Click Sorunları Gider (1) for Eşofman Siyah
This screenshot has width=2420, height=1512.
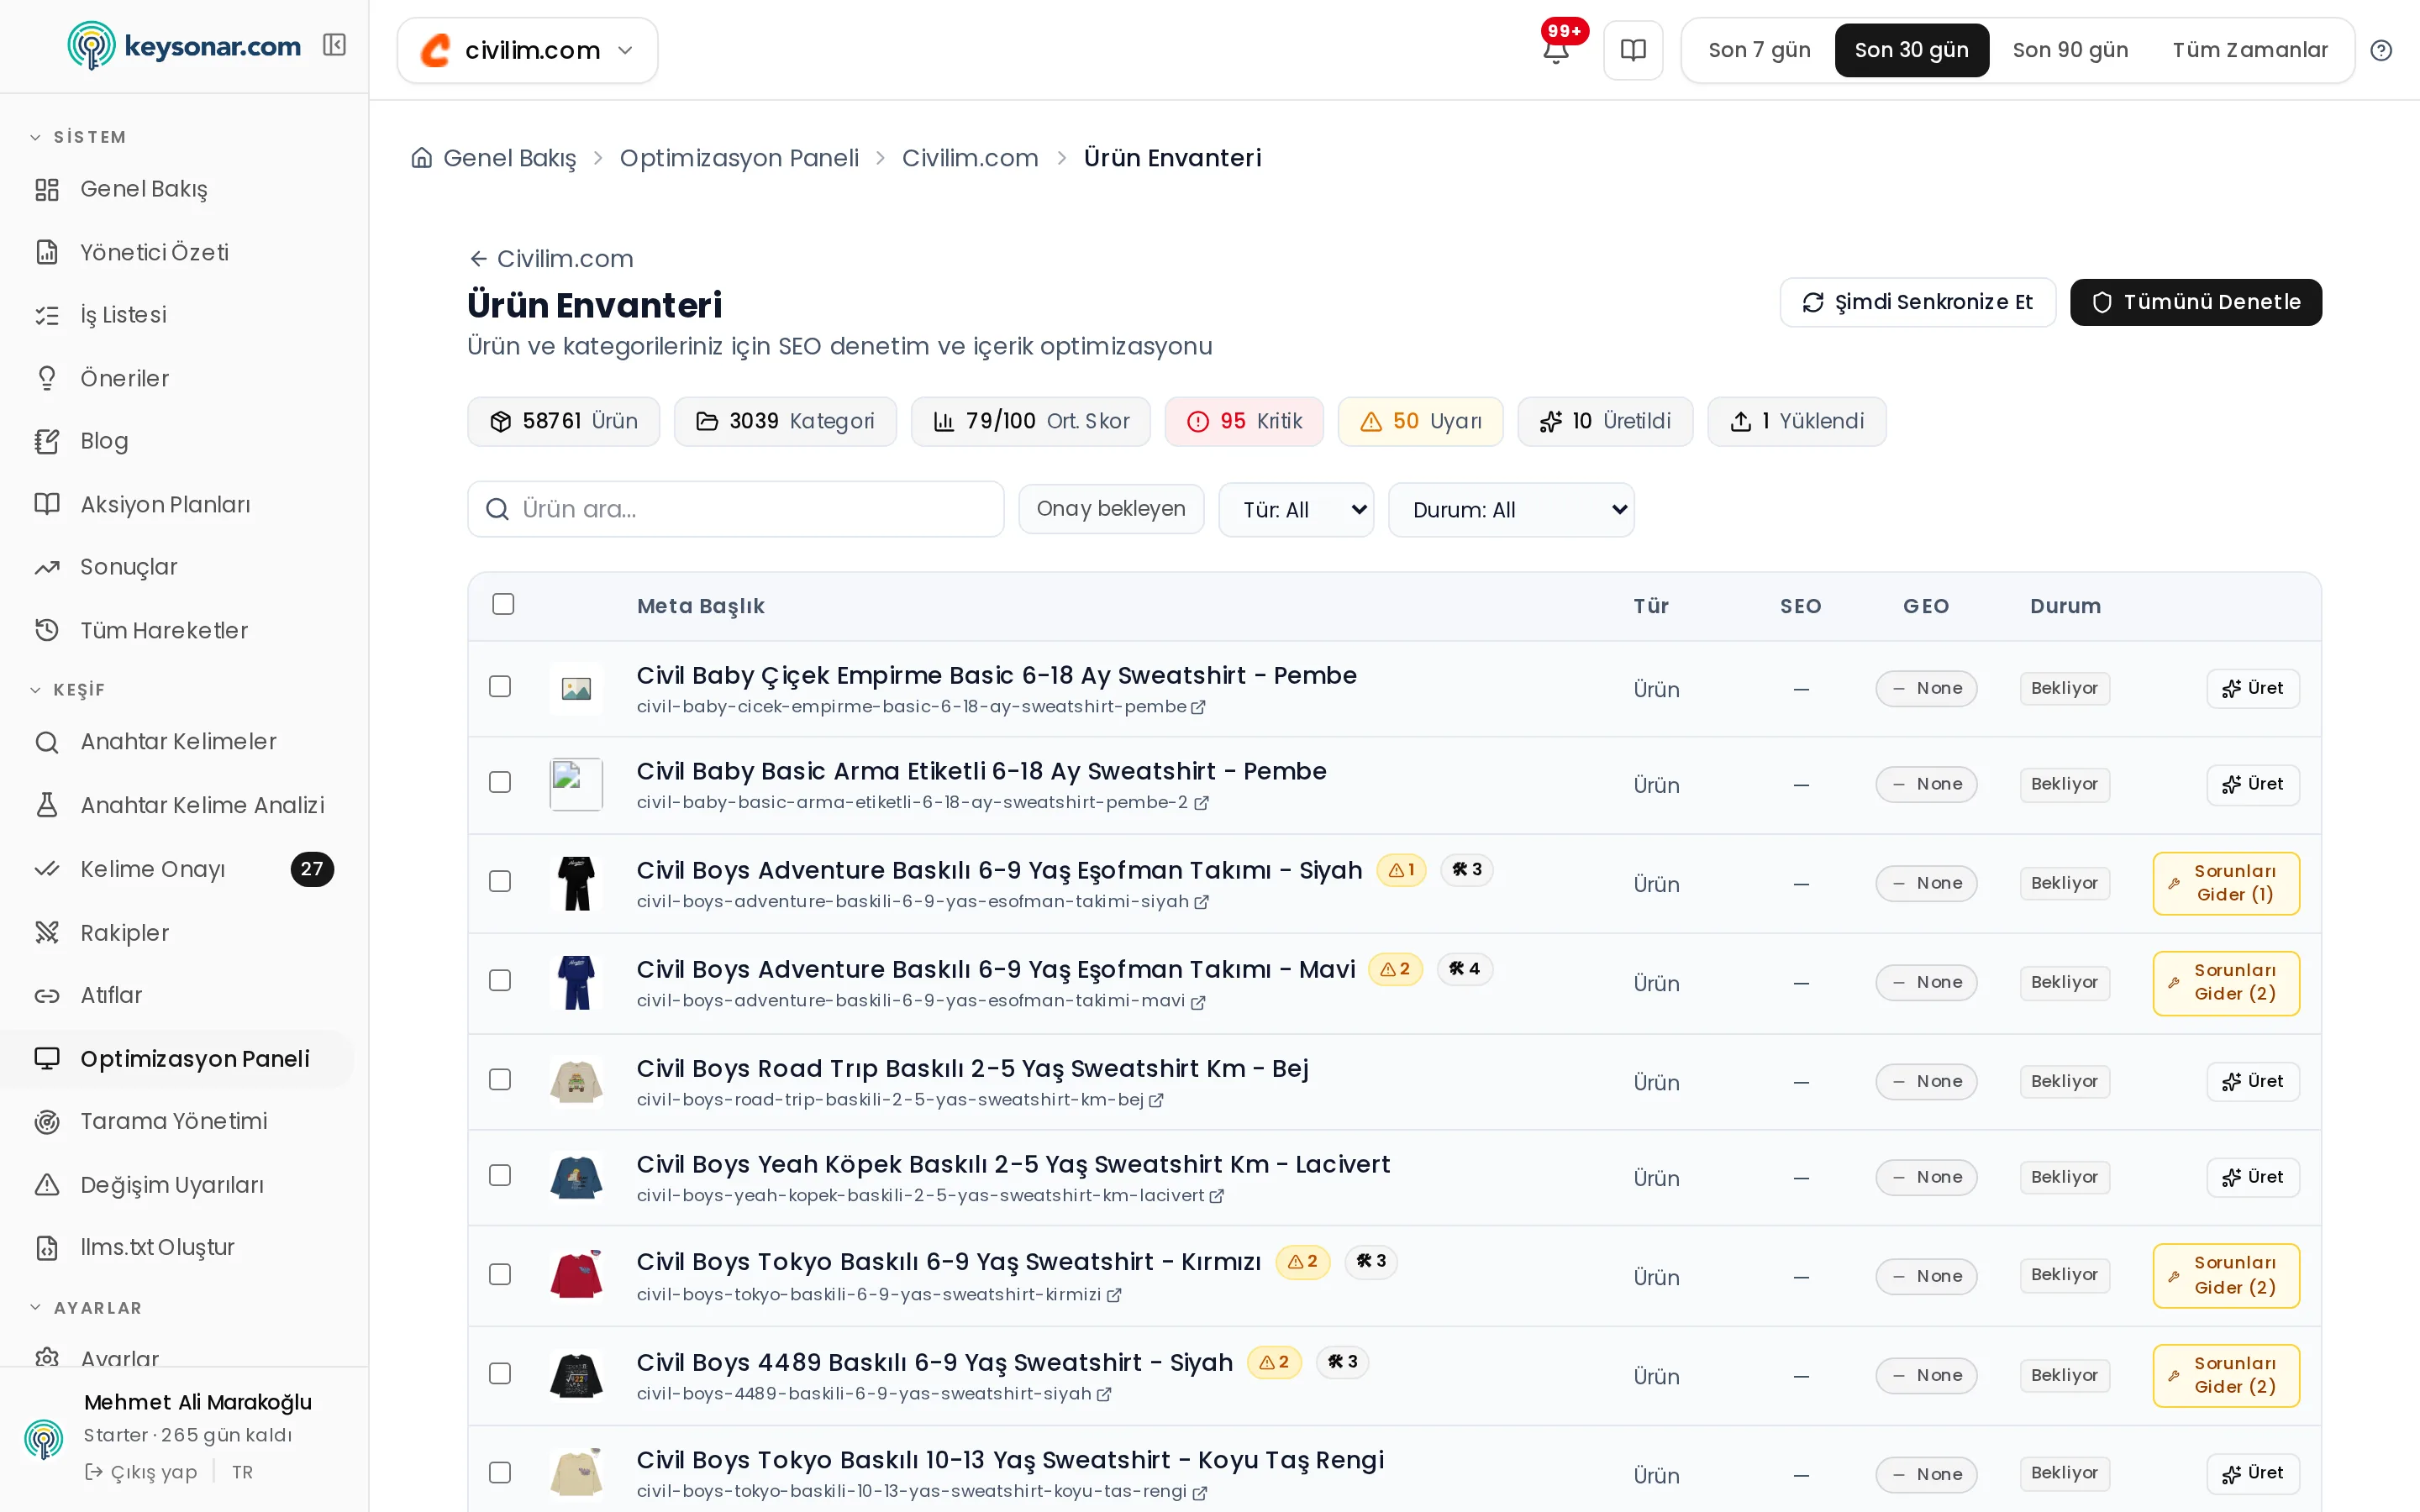click(2226, 883)
